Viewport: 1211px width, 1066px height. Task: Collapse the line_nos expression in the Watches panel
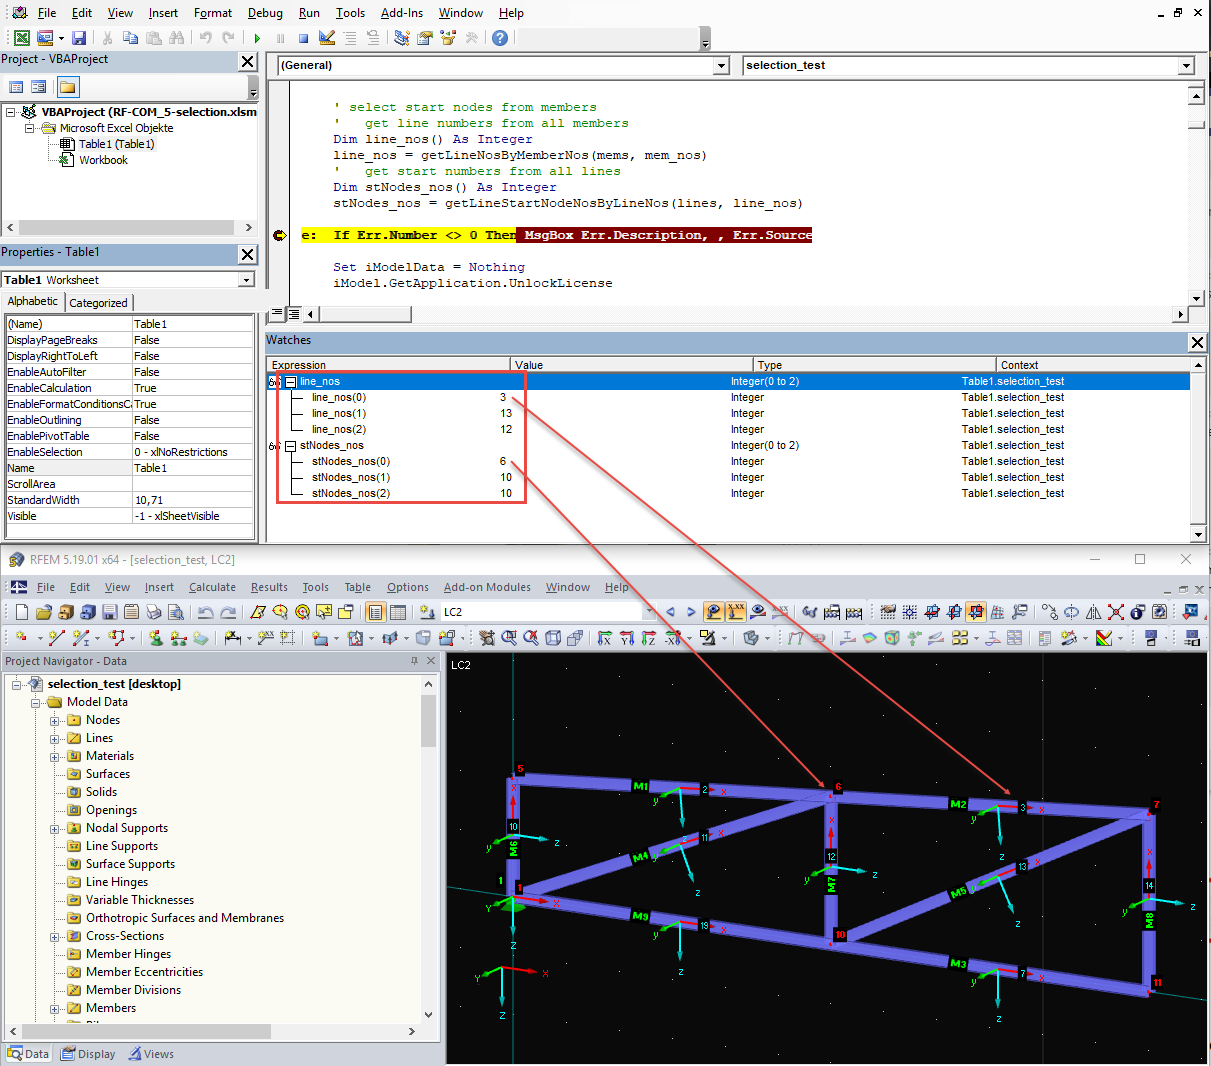291,381
